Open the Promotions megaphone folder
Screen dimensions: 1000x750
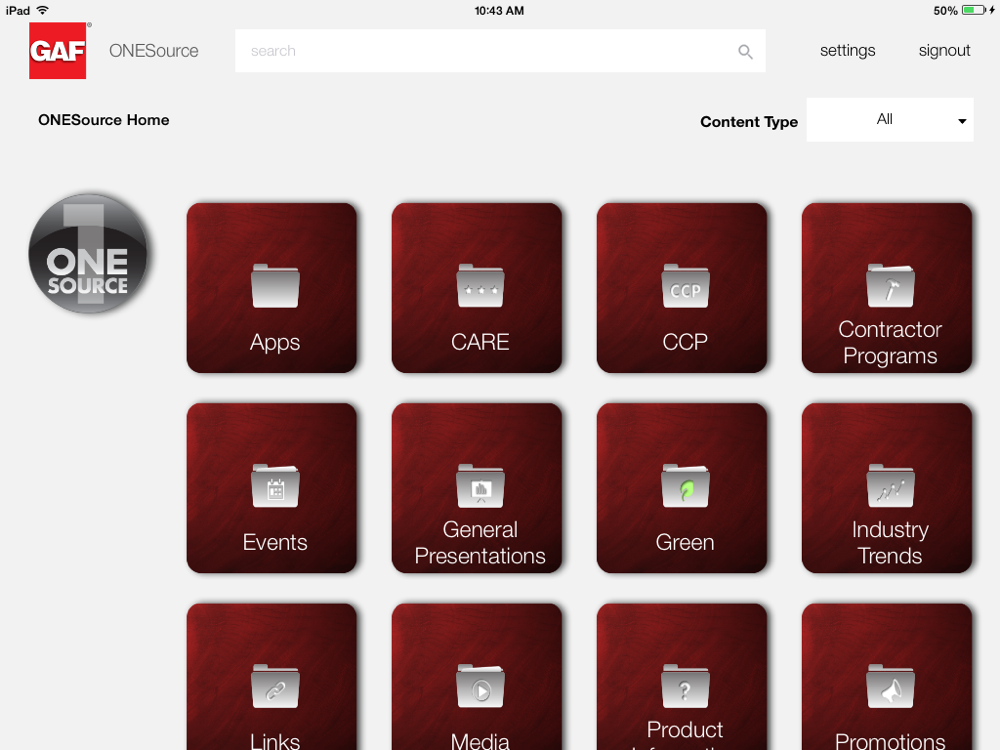tap(890, 686)
